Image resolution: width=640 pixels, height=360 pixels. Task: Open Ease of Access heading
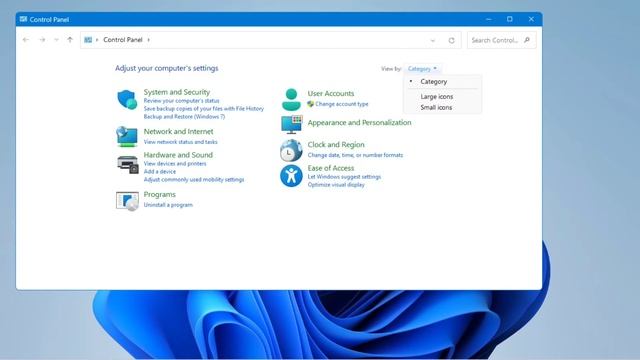pyautogui.click(x=331, y=168)
